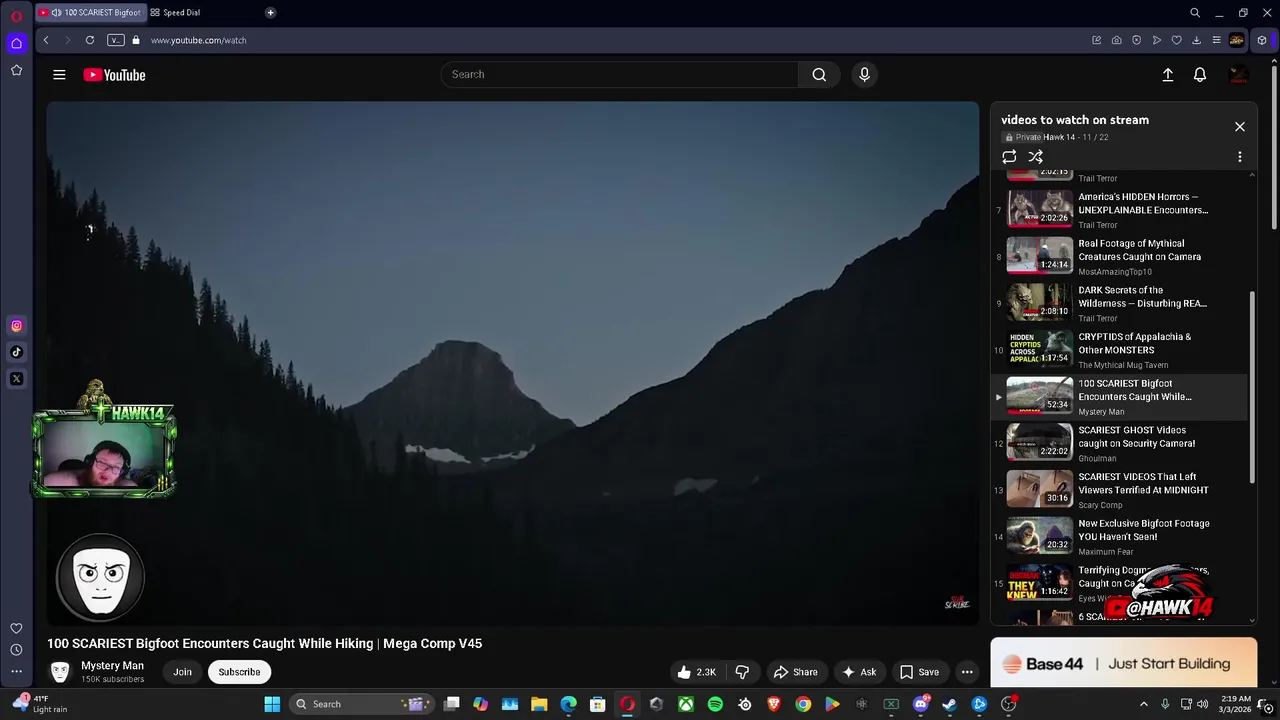Open Opera sidebar bookmarks star
This screenshot has width=1280, height=720.
coord(16,70)
